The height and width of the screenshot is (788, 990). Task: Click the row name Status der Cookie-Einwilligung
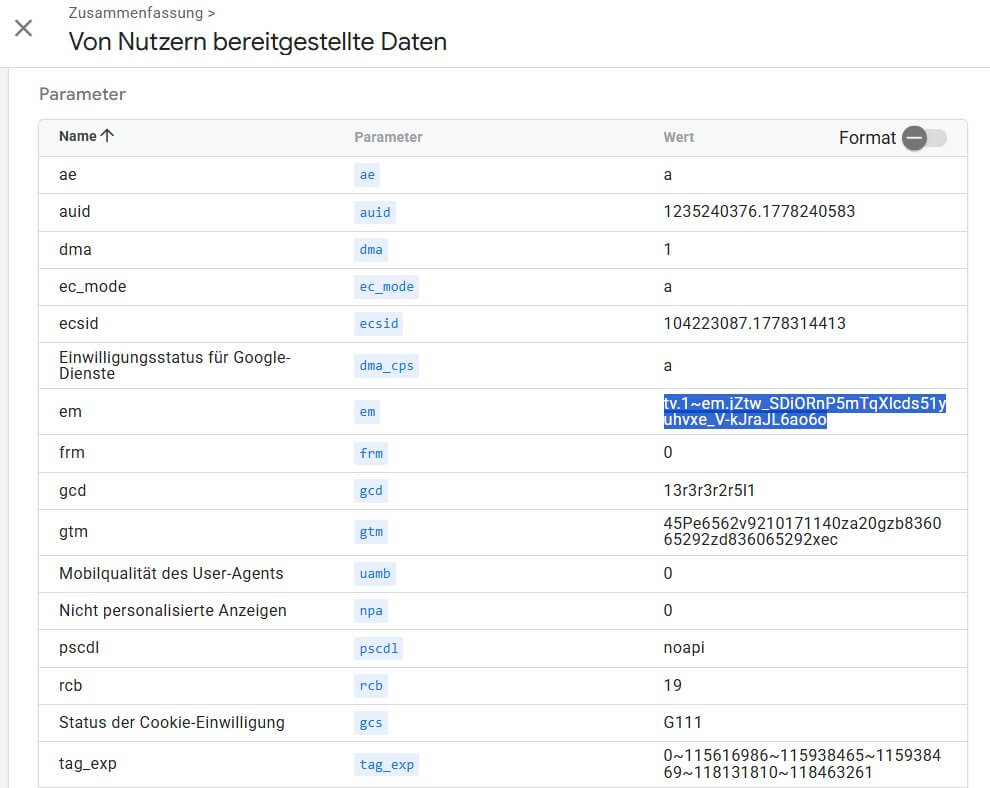[x=172, y=722]
